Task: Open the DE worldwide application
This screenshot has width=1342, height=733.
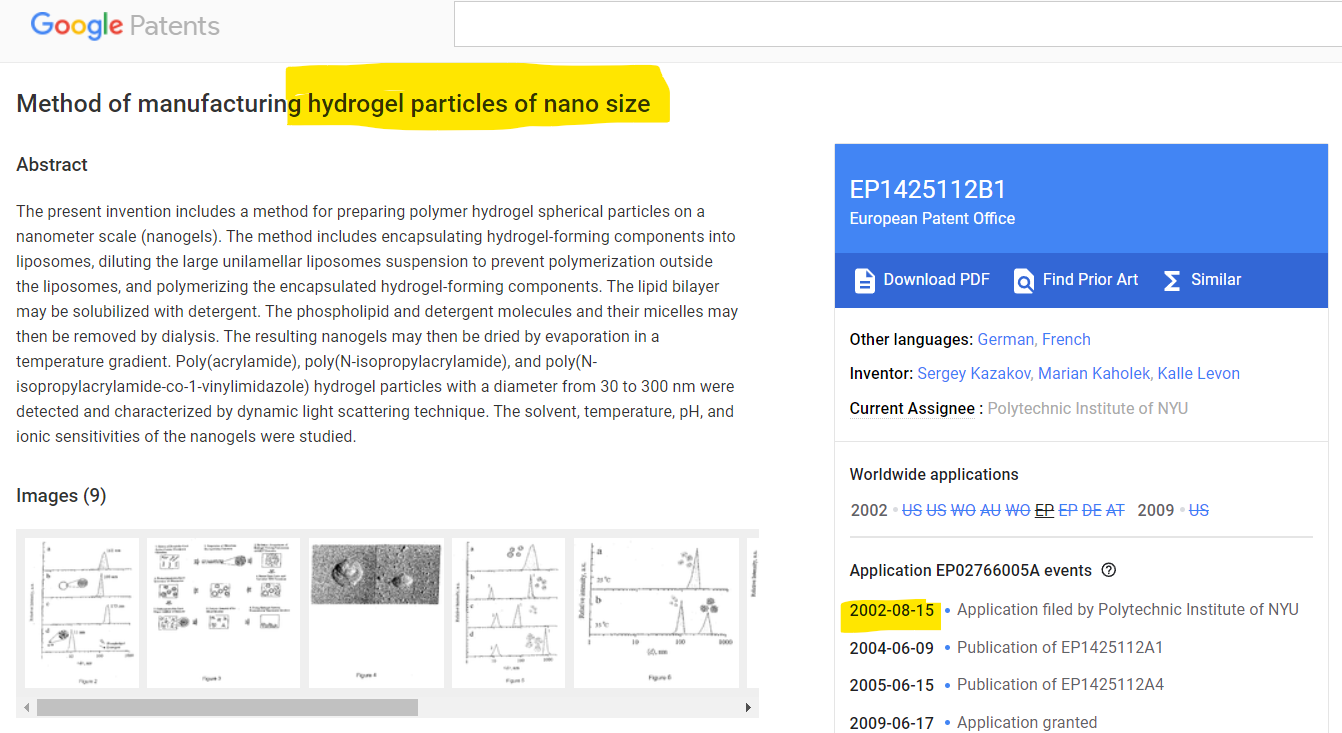Action: coord(1091,510)
